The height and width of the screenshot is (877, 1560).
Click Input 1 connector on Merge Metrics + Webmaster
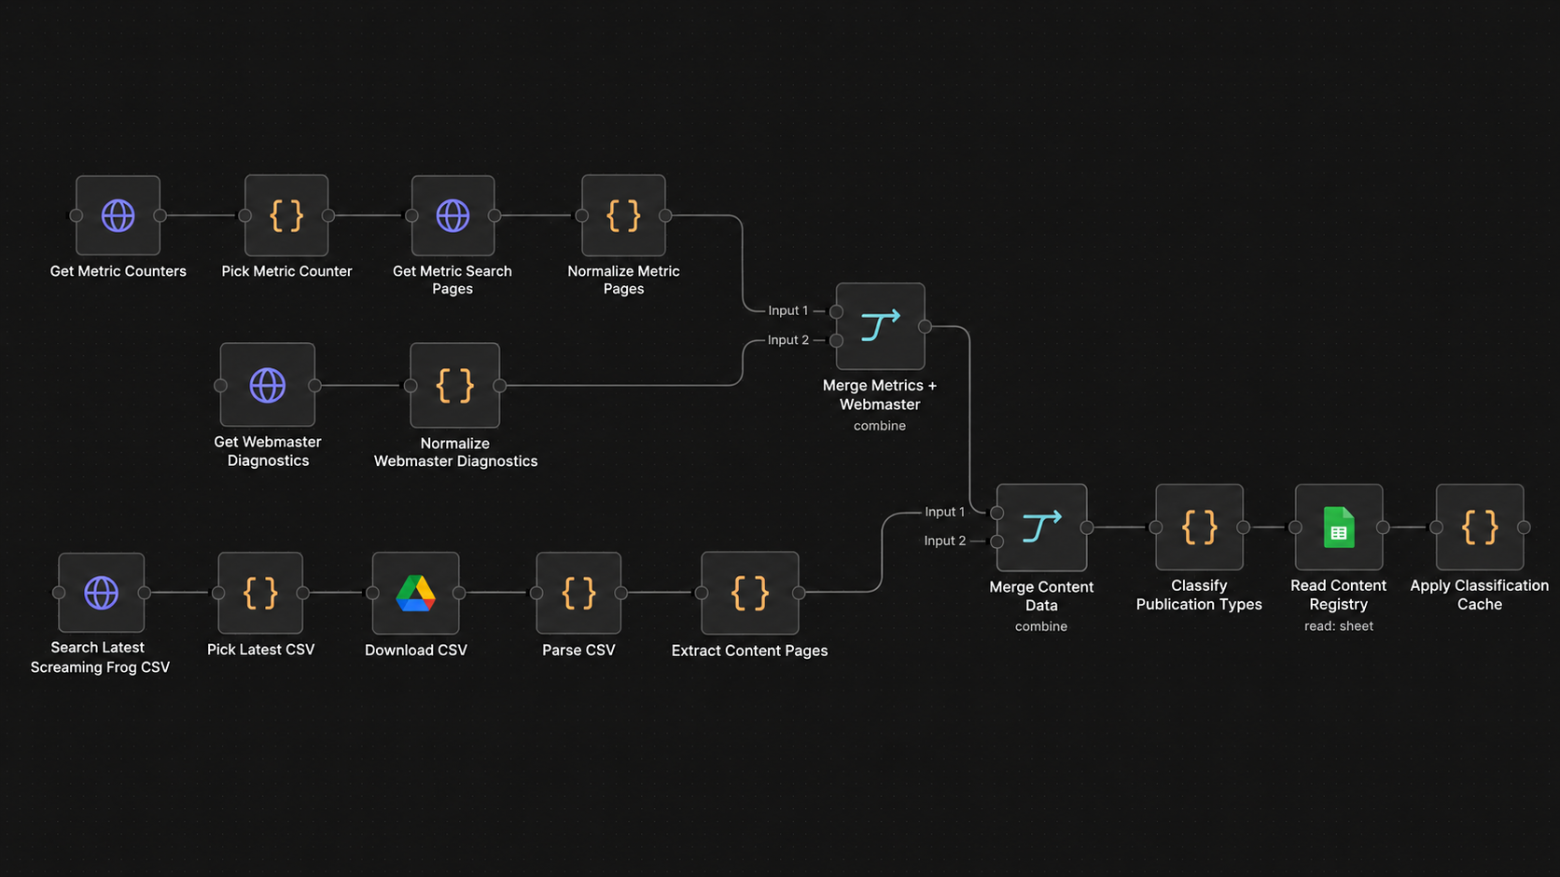click(x=836, y=311)
